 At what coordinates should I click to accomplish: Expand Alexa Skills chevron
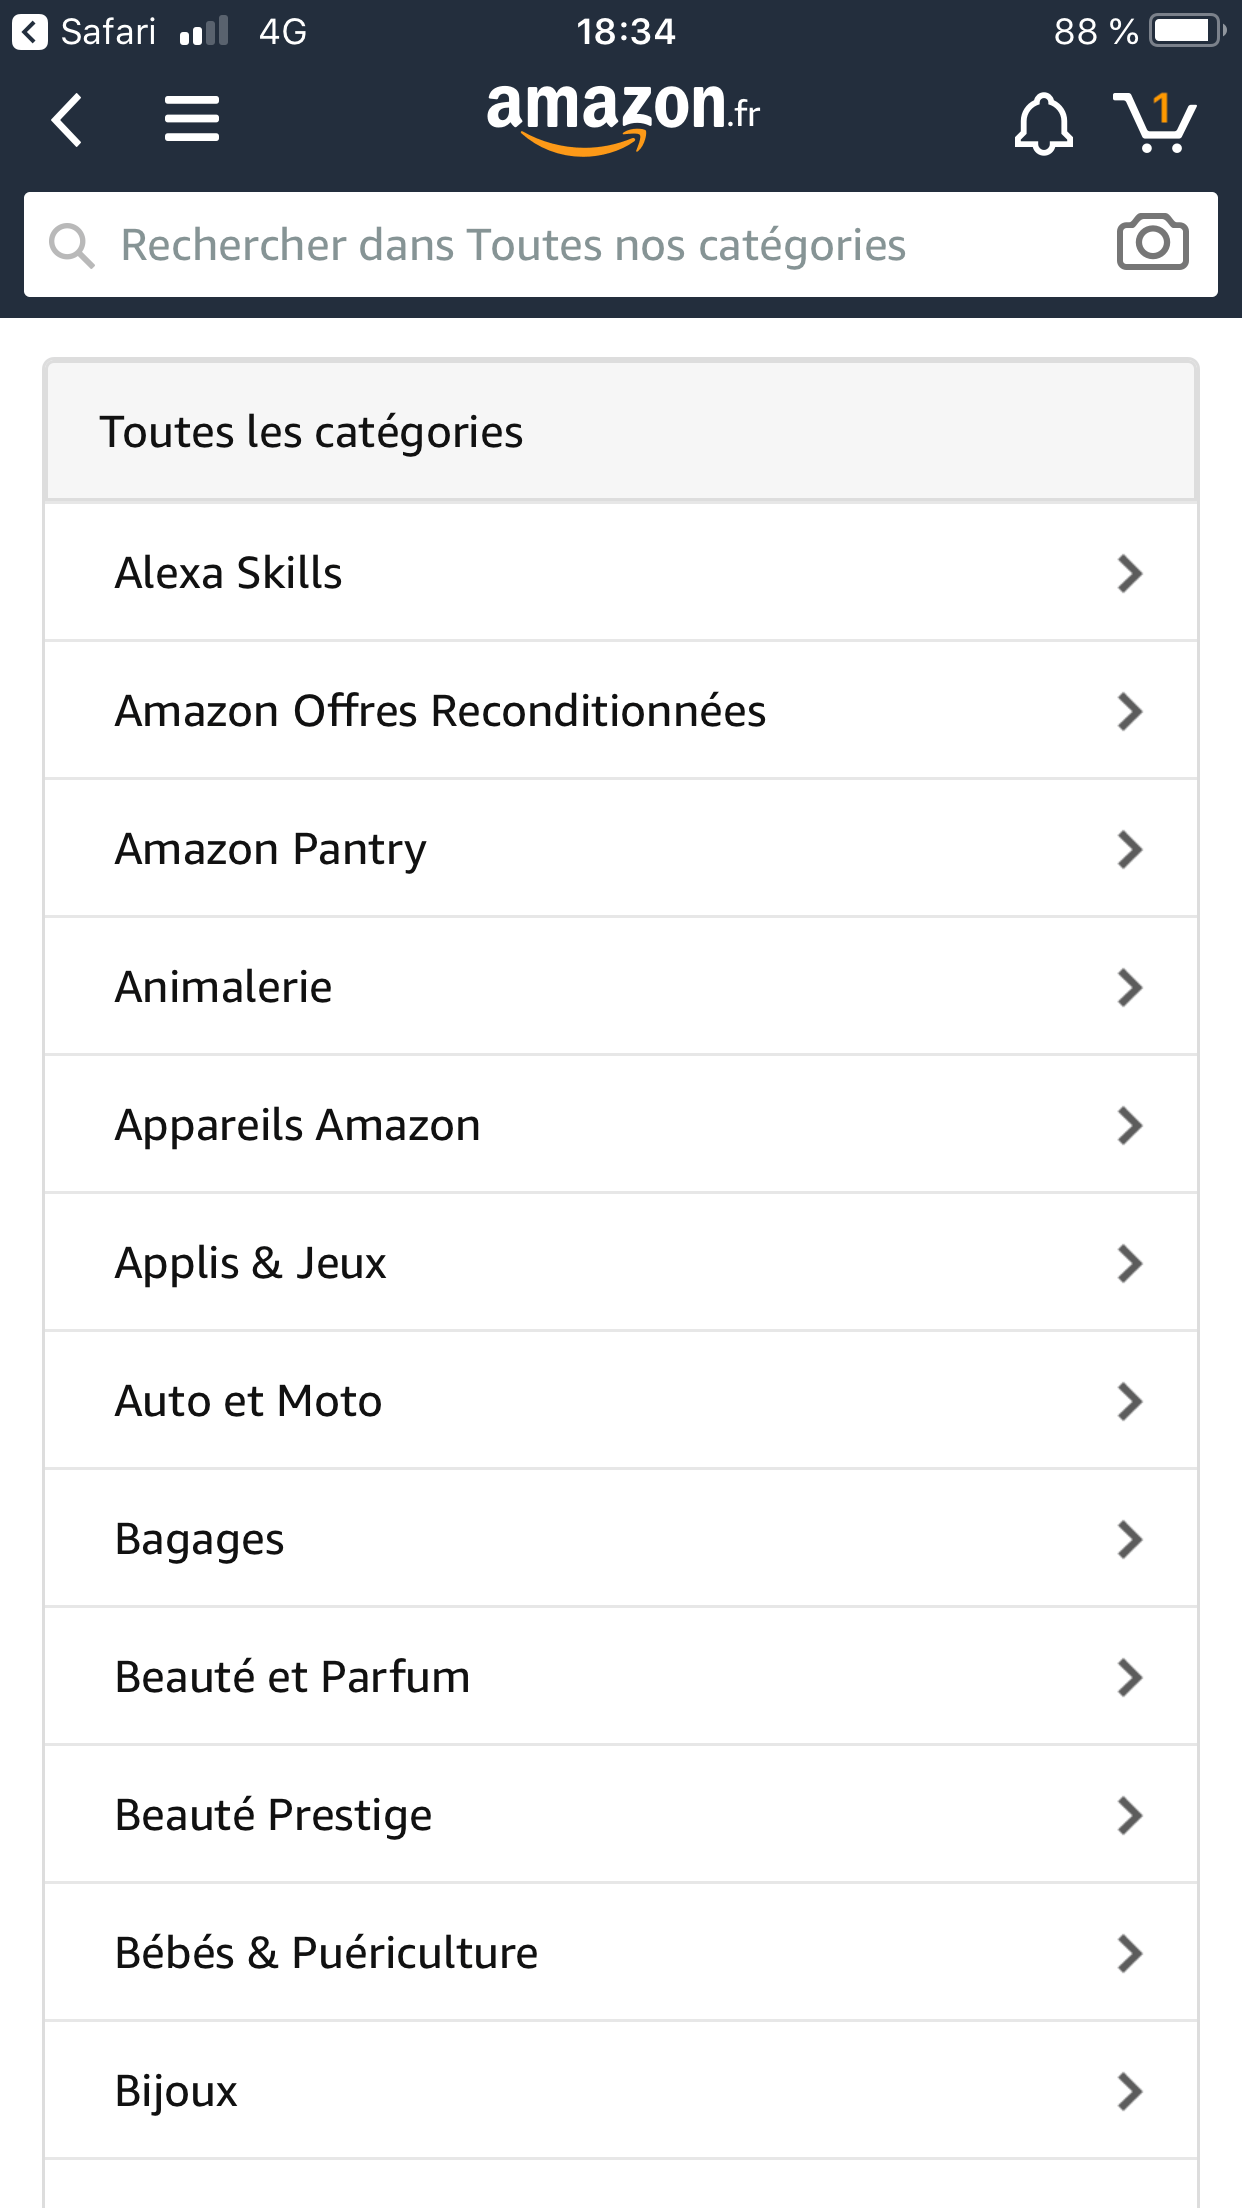point(1129,573)
